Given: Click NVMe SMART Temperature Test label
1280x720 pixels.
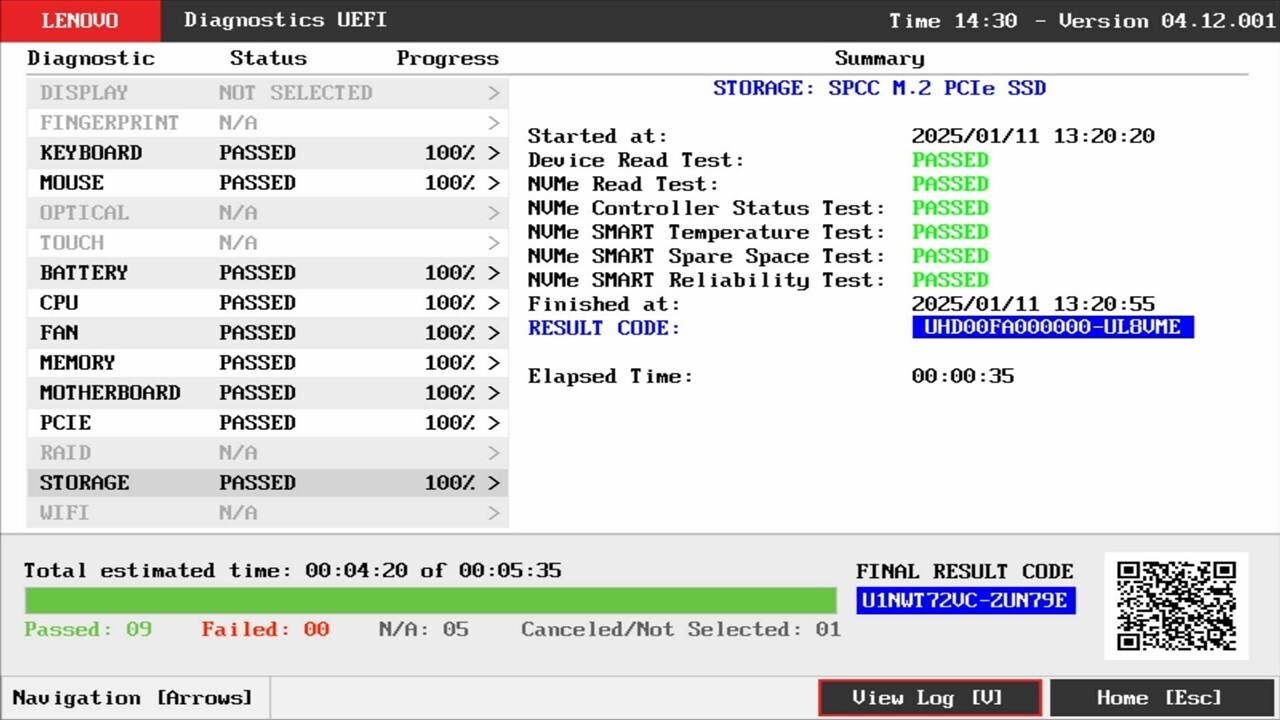Looking at the screenshot, I should coord(706,232).
